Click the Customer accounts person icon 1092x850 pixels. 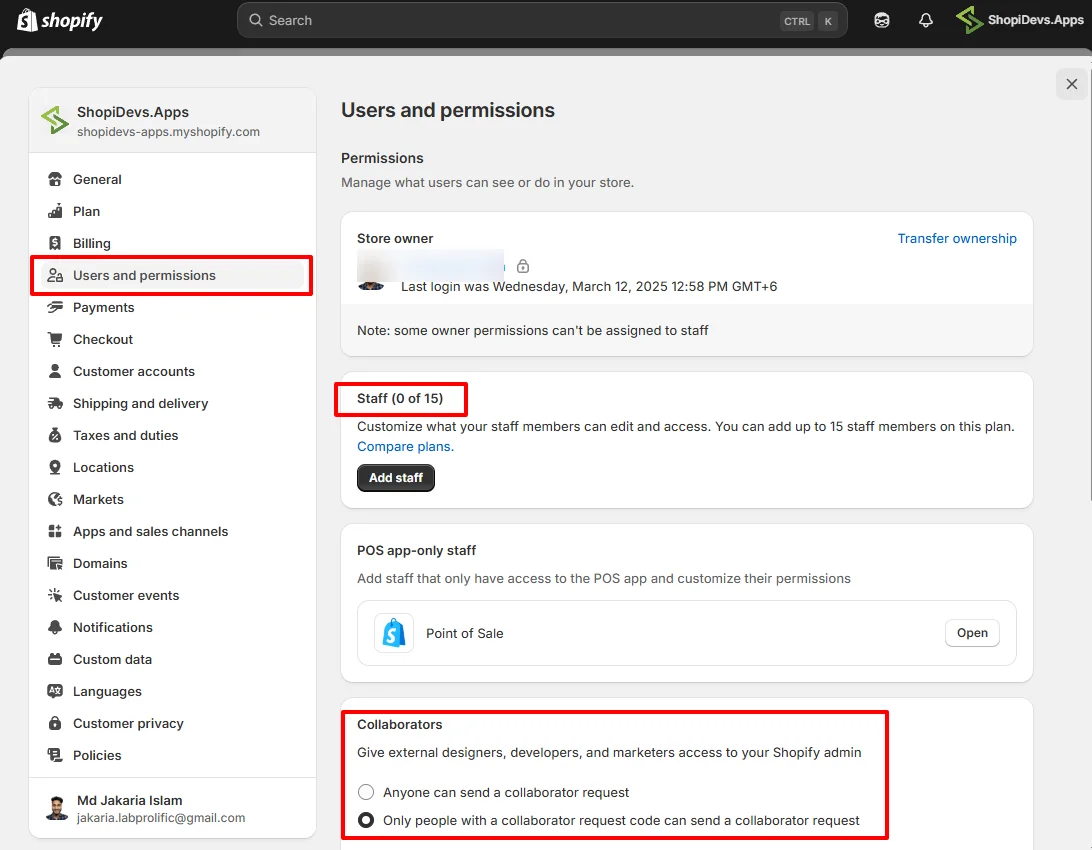55,372
